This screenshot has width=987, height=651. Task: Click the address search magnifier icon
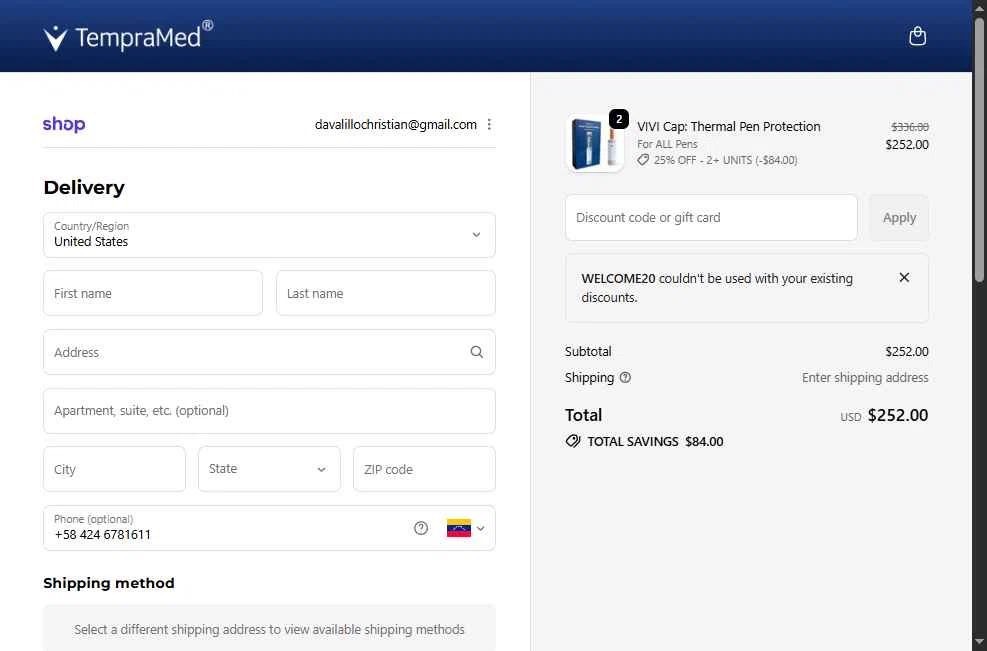[477, 352]
